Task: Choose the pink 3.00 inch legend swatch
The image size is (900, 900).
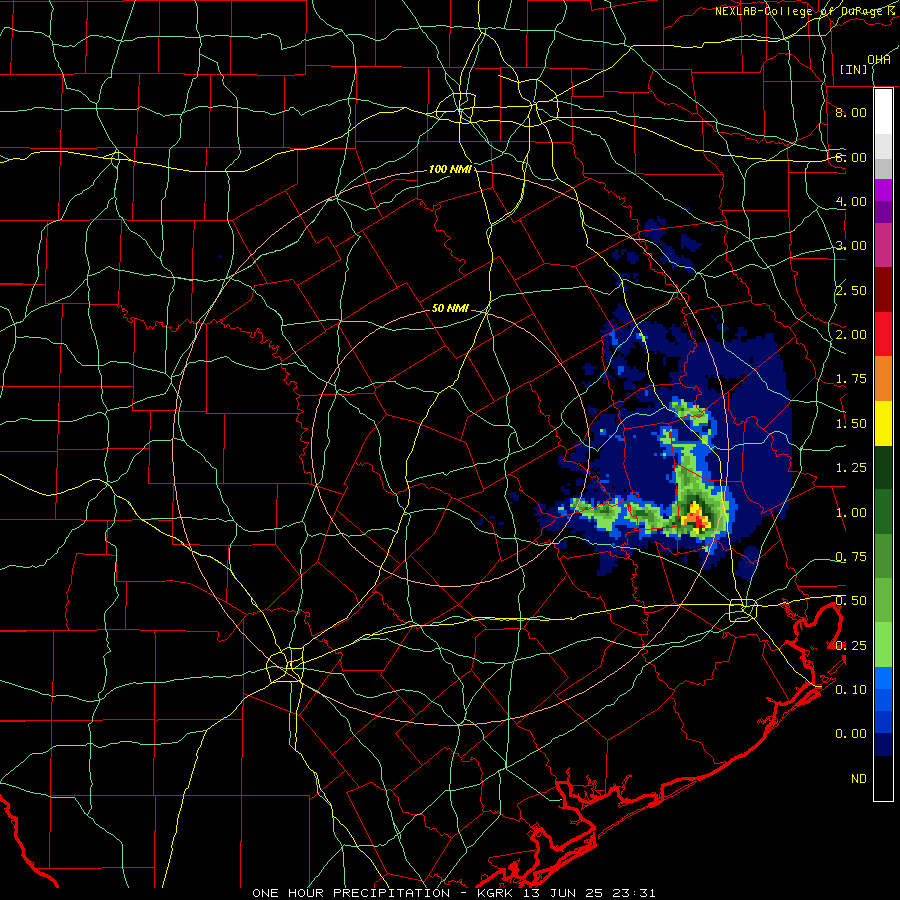Action: pyautogui.click(x=883, y=245)
